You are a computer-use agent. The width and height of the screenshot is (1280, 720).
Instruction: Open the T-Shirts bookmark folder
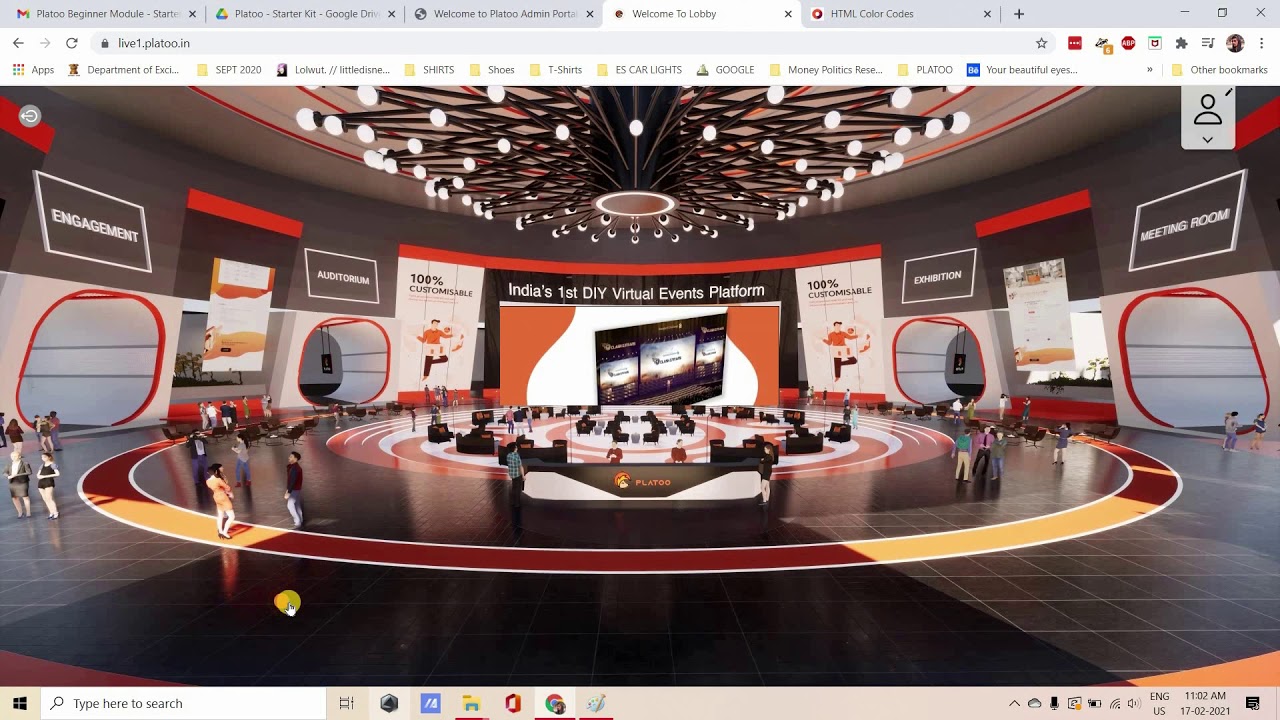click(x=555, y=70)
